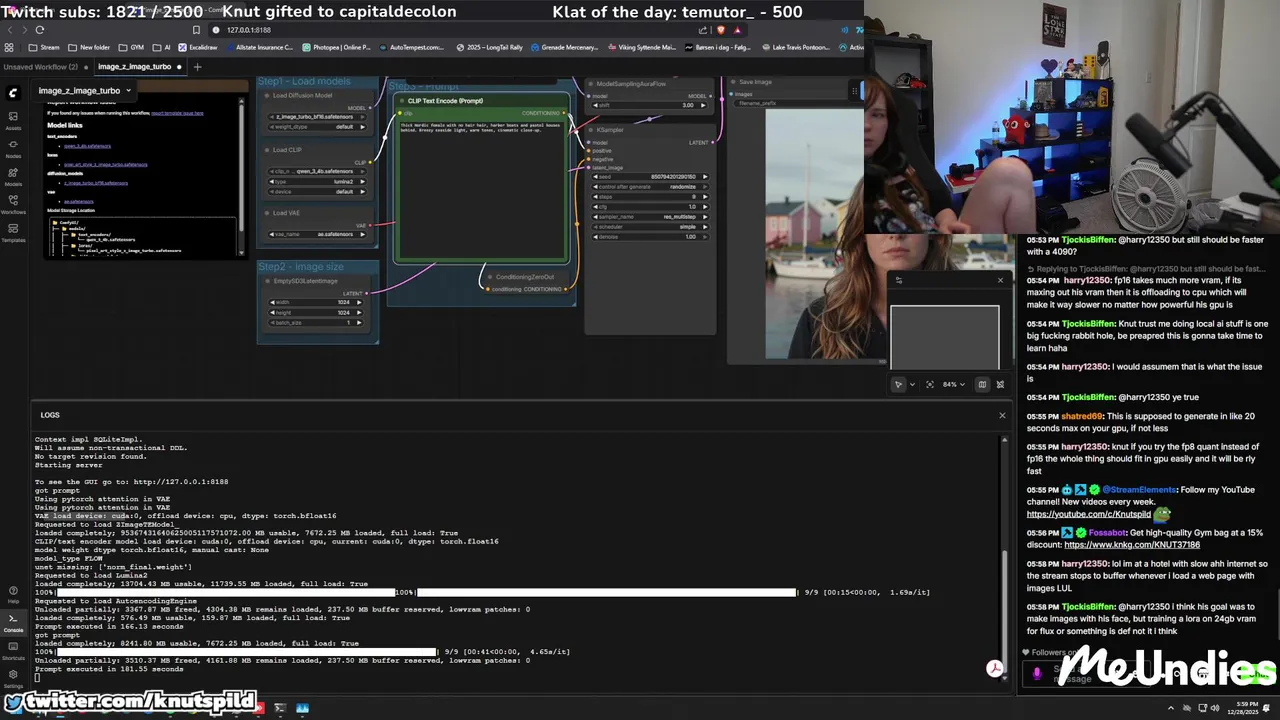This screenshot has height=720, width=1280.
Task: Close the minimap panel
Action: pos(1000,280)
